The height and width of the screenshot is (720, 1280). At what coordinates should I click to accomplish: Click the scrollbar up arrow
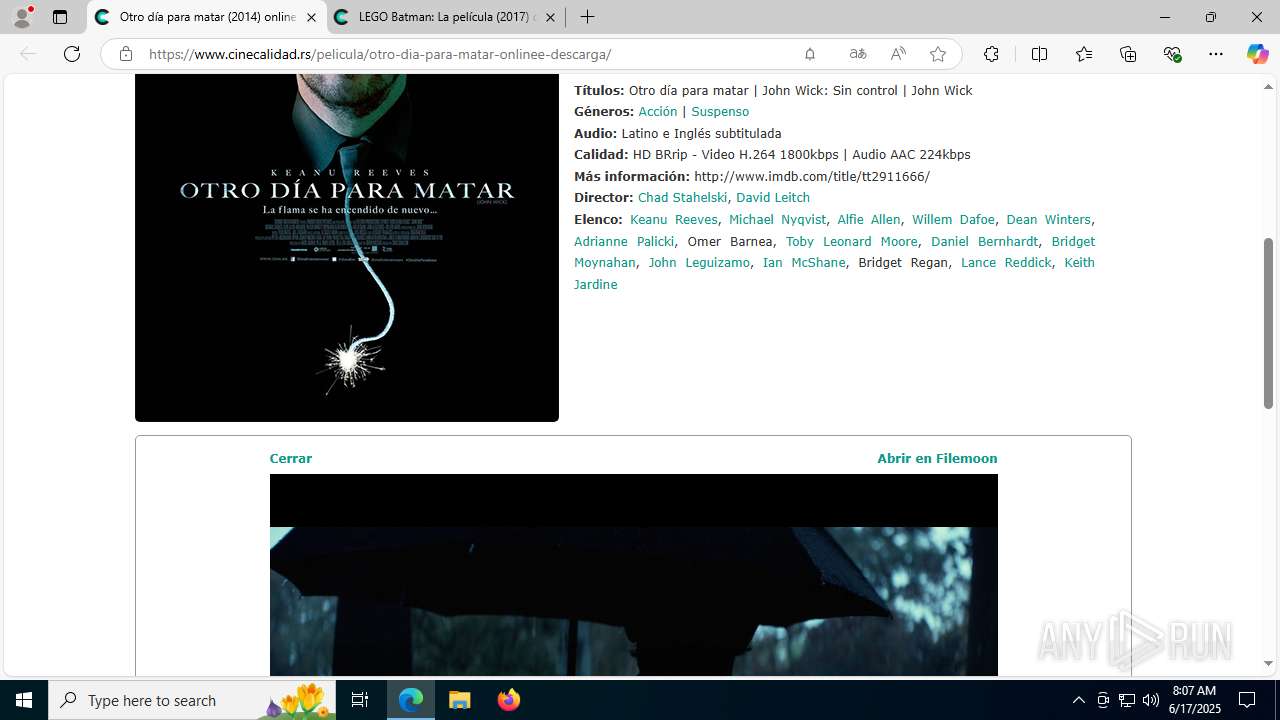point(1268,86)
